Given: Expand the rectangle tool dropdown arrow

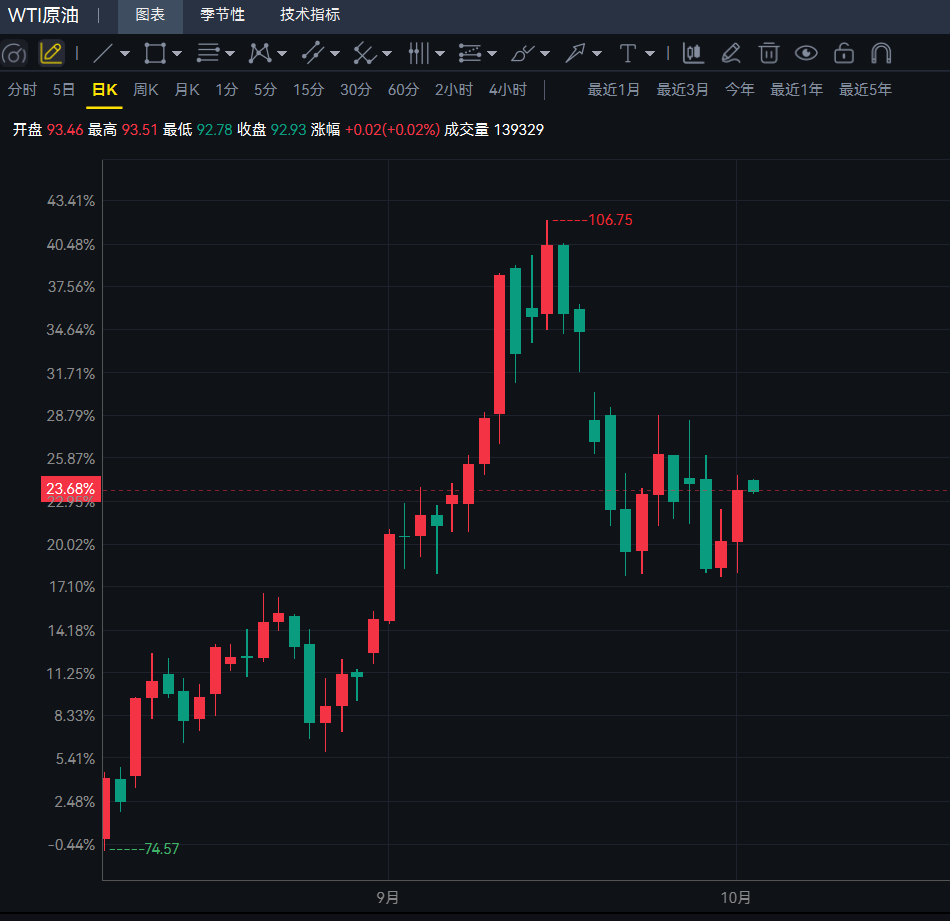Looking at the screenshot, I should click(x=177, y=54).
